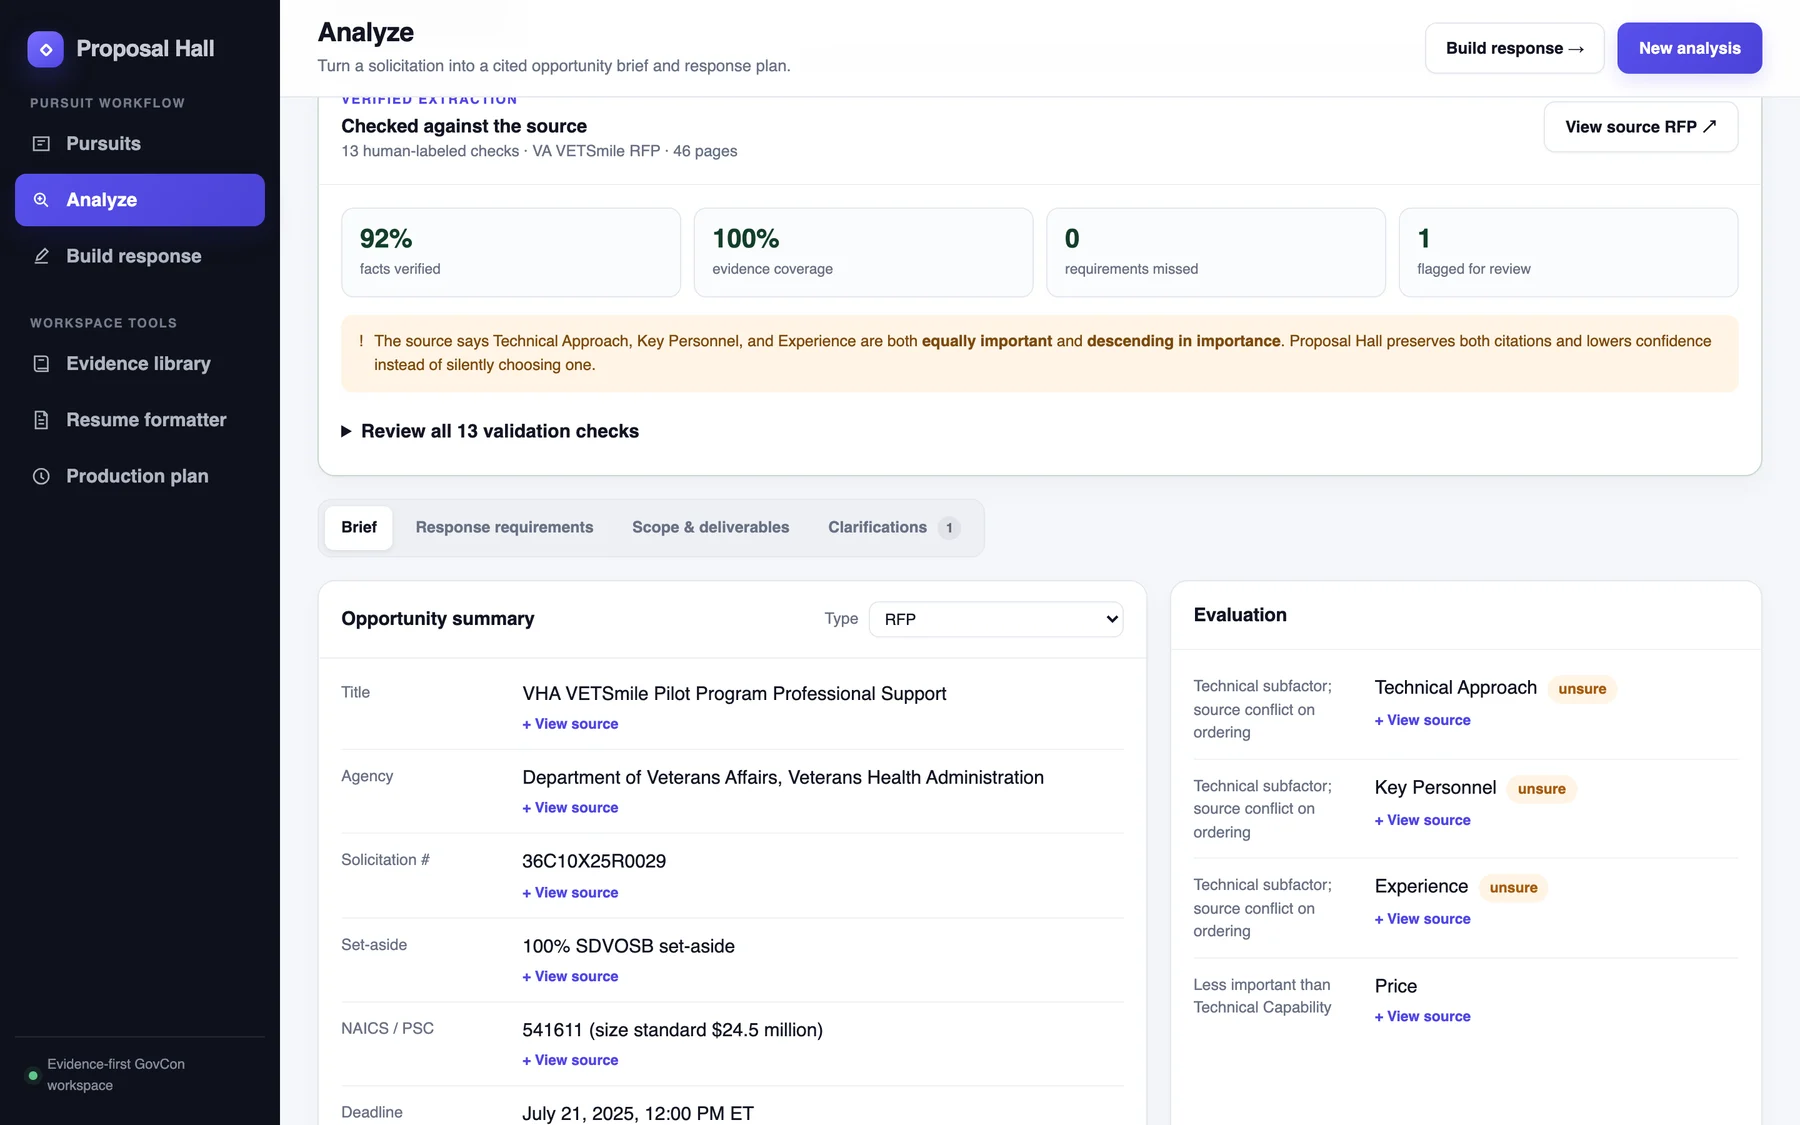Open the Pursuits page
1800x1125 pixels.
click(x=140, y=144)
